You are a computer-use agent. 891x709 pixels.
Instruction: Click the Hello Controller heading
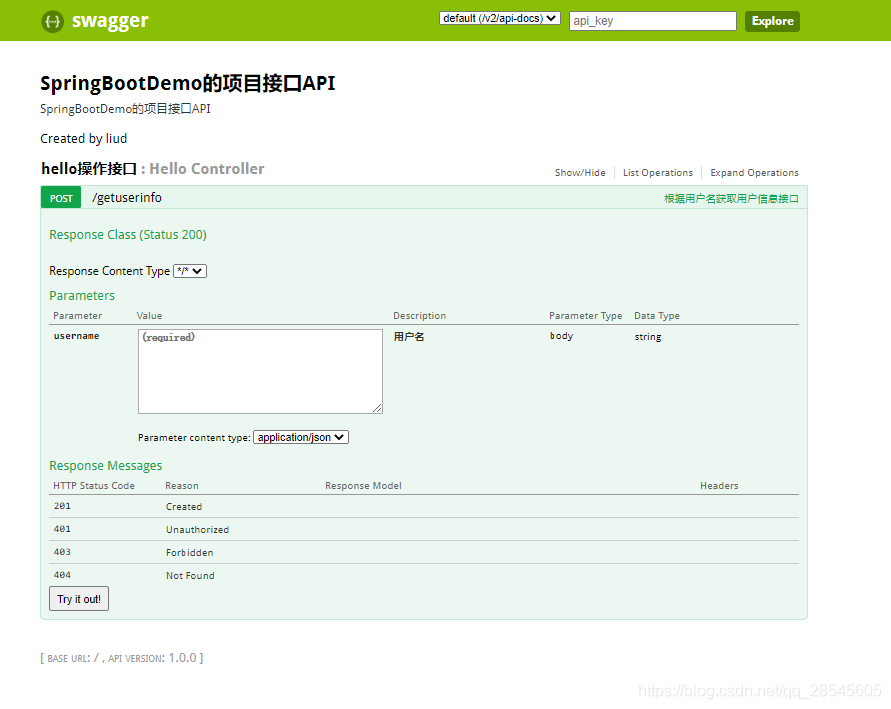click(x=206, y=168)
